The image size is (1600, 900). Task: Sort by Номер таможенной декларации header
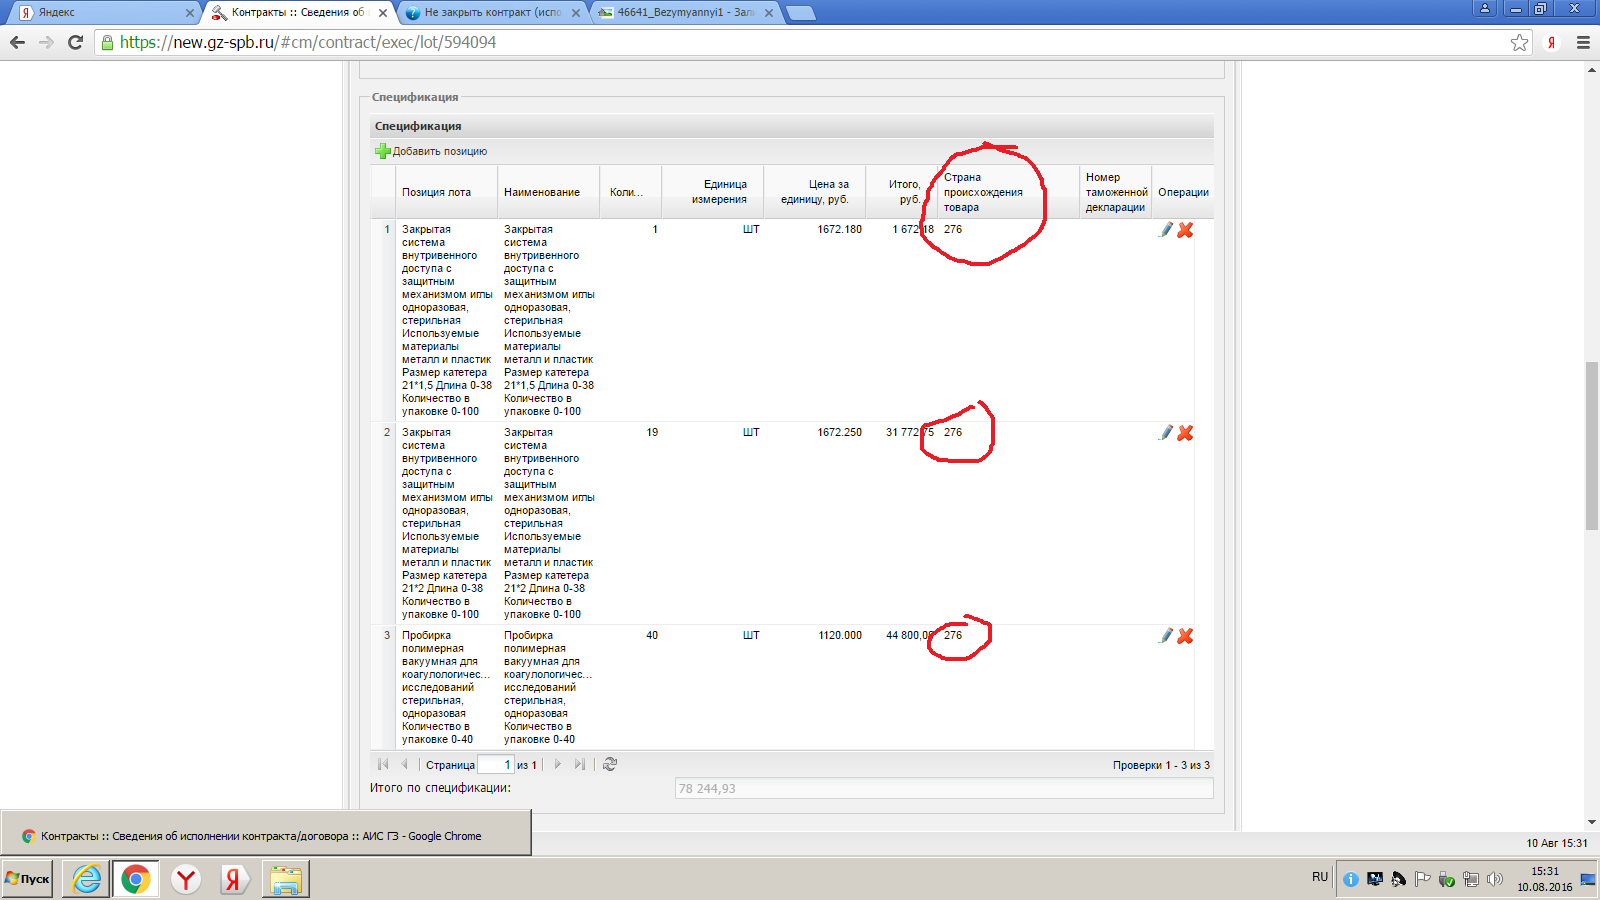coord(1116,192)
